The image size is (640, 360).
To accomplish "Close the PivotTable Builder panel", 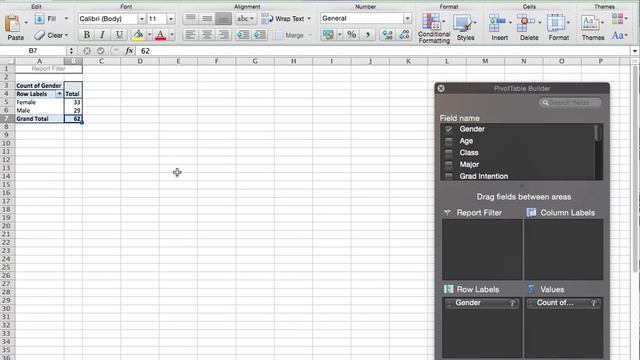I will 441,88.
